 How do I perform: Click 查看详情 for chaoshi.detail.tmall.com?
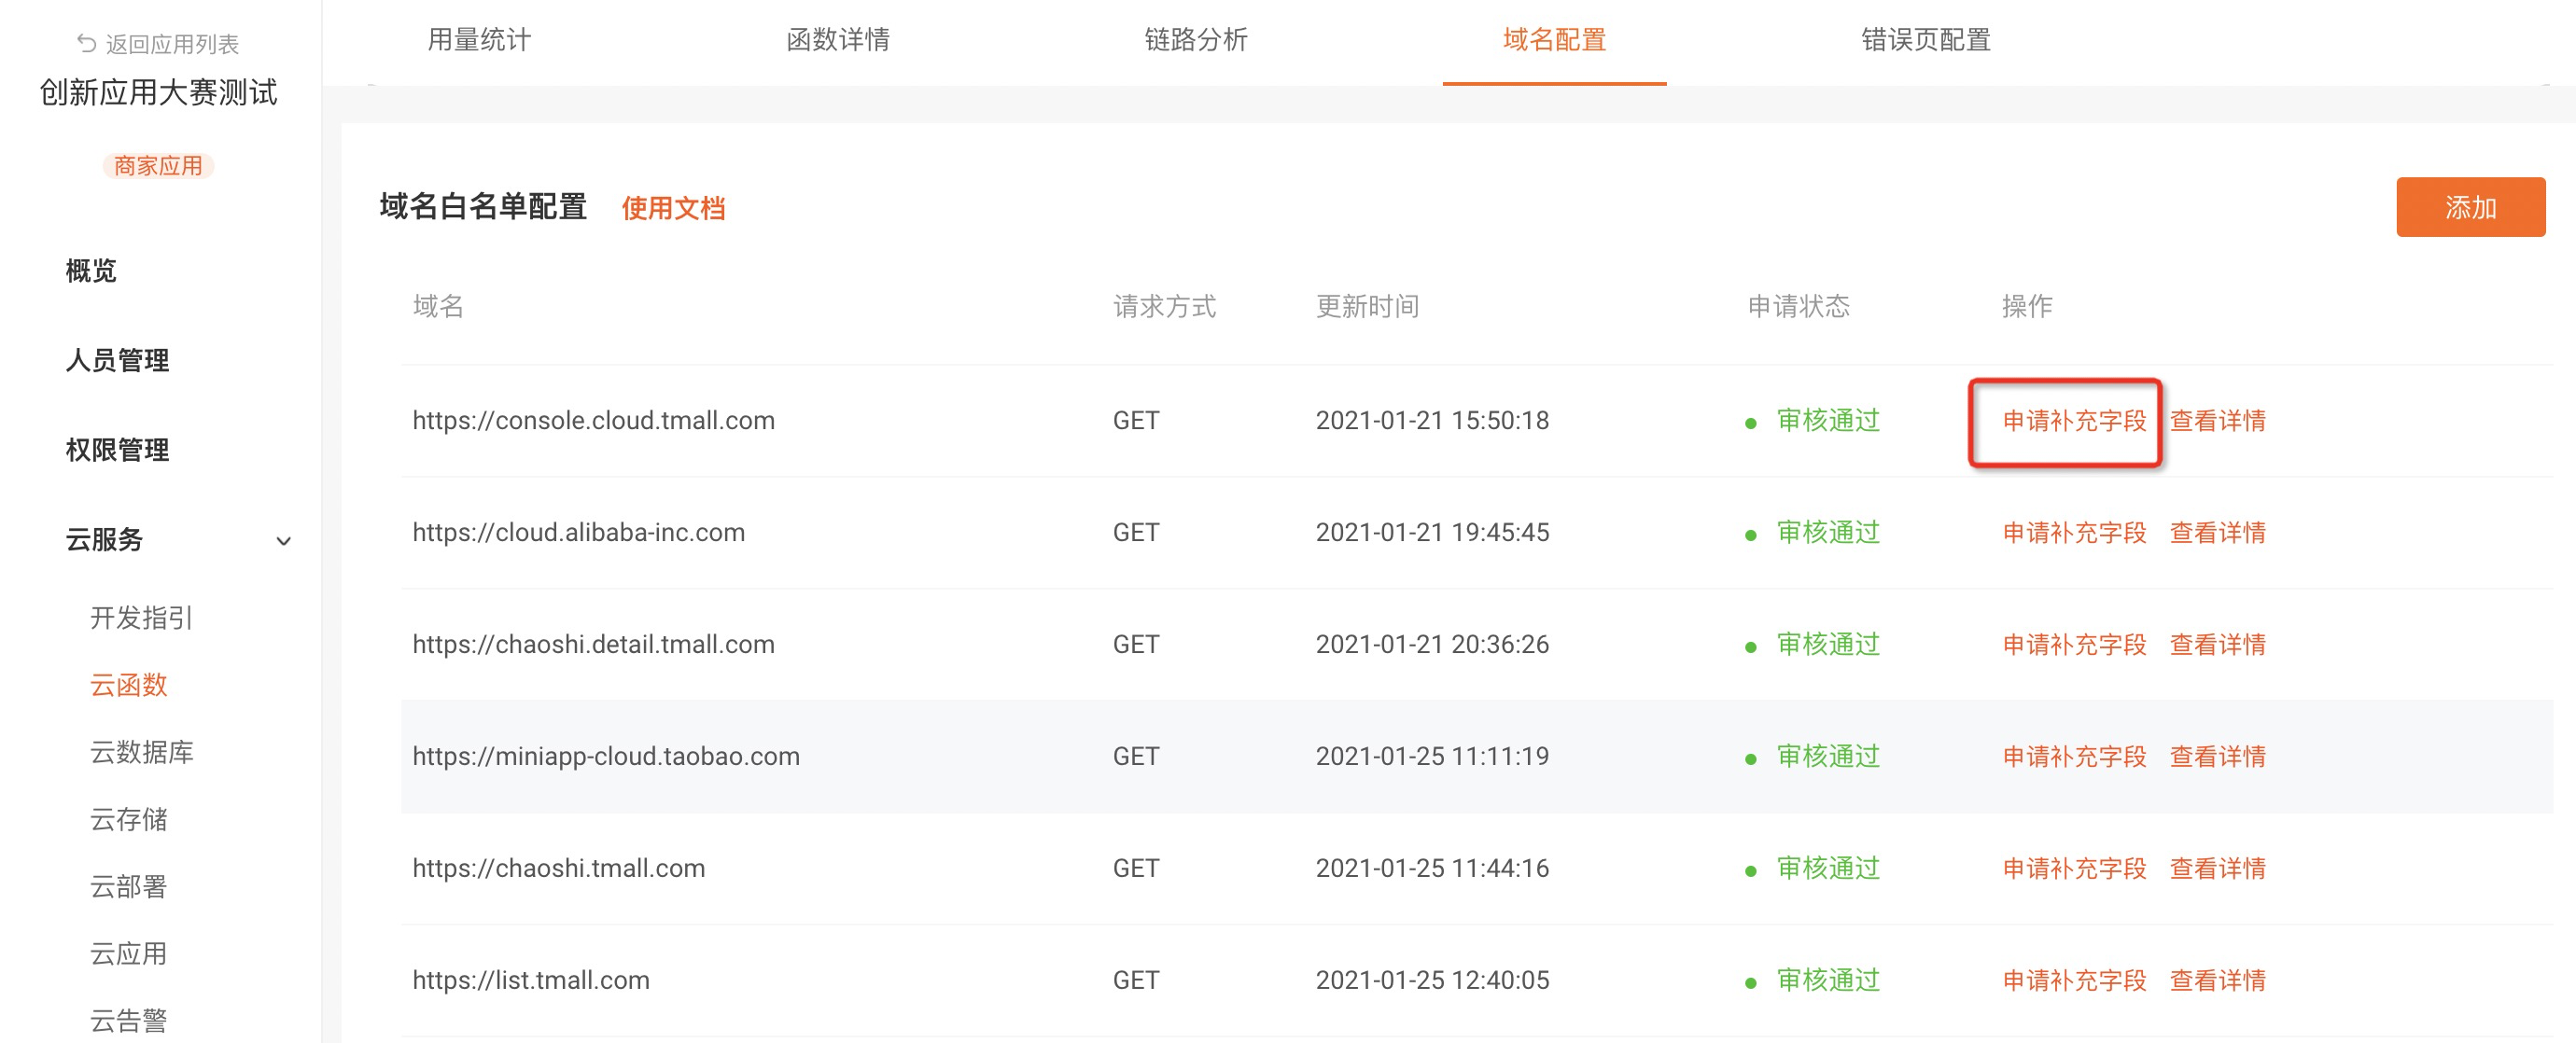(2217, 645)
